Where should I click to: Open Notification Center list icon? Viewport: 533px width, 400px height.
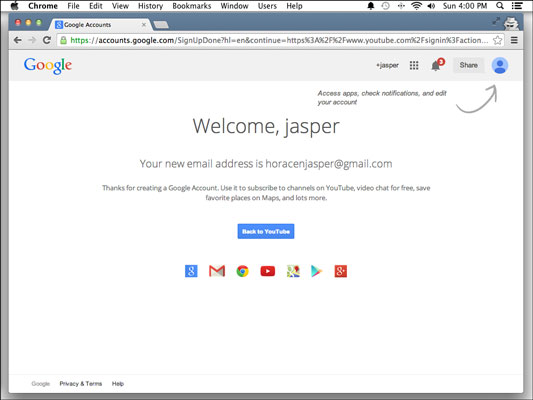pyautogui.click(x=517, y=6)
